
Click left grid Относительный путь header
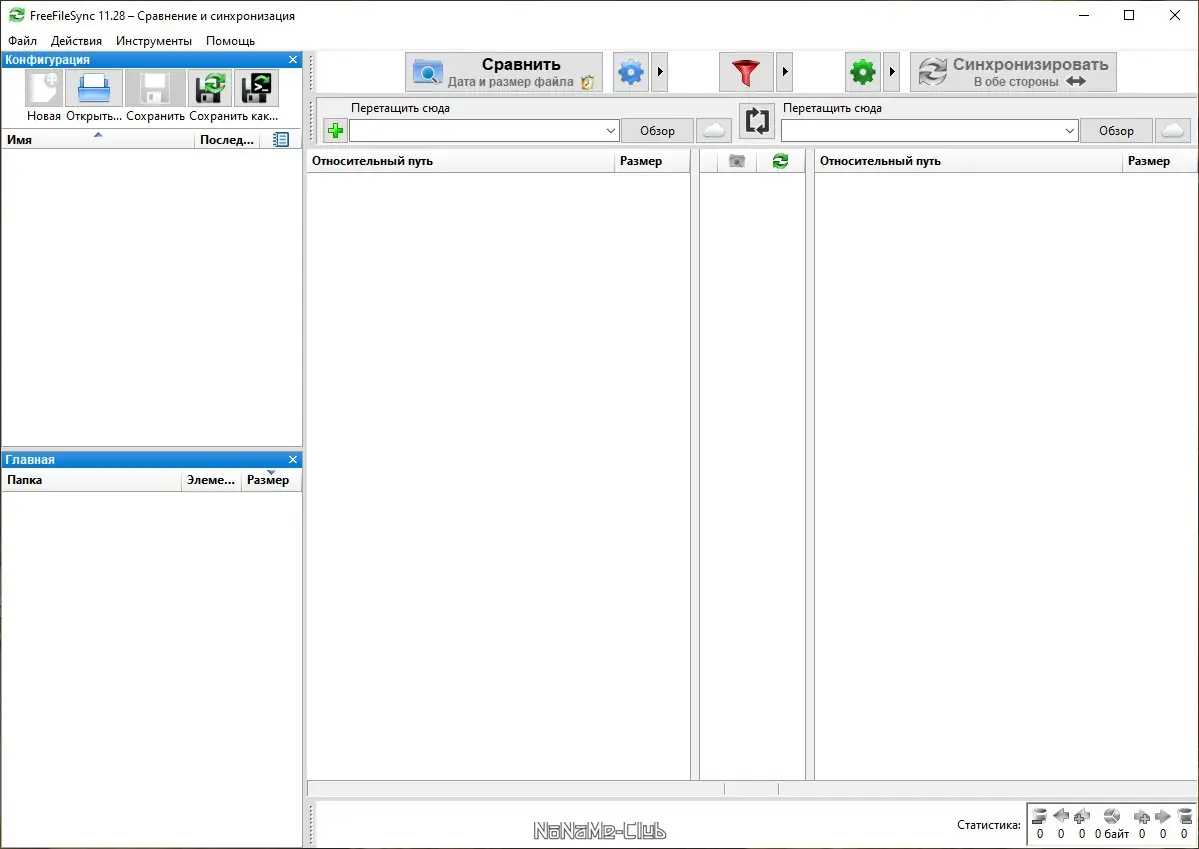[460, 161]
